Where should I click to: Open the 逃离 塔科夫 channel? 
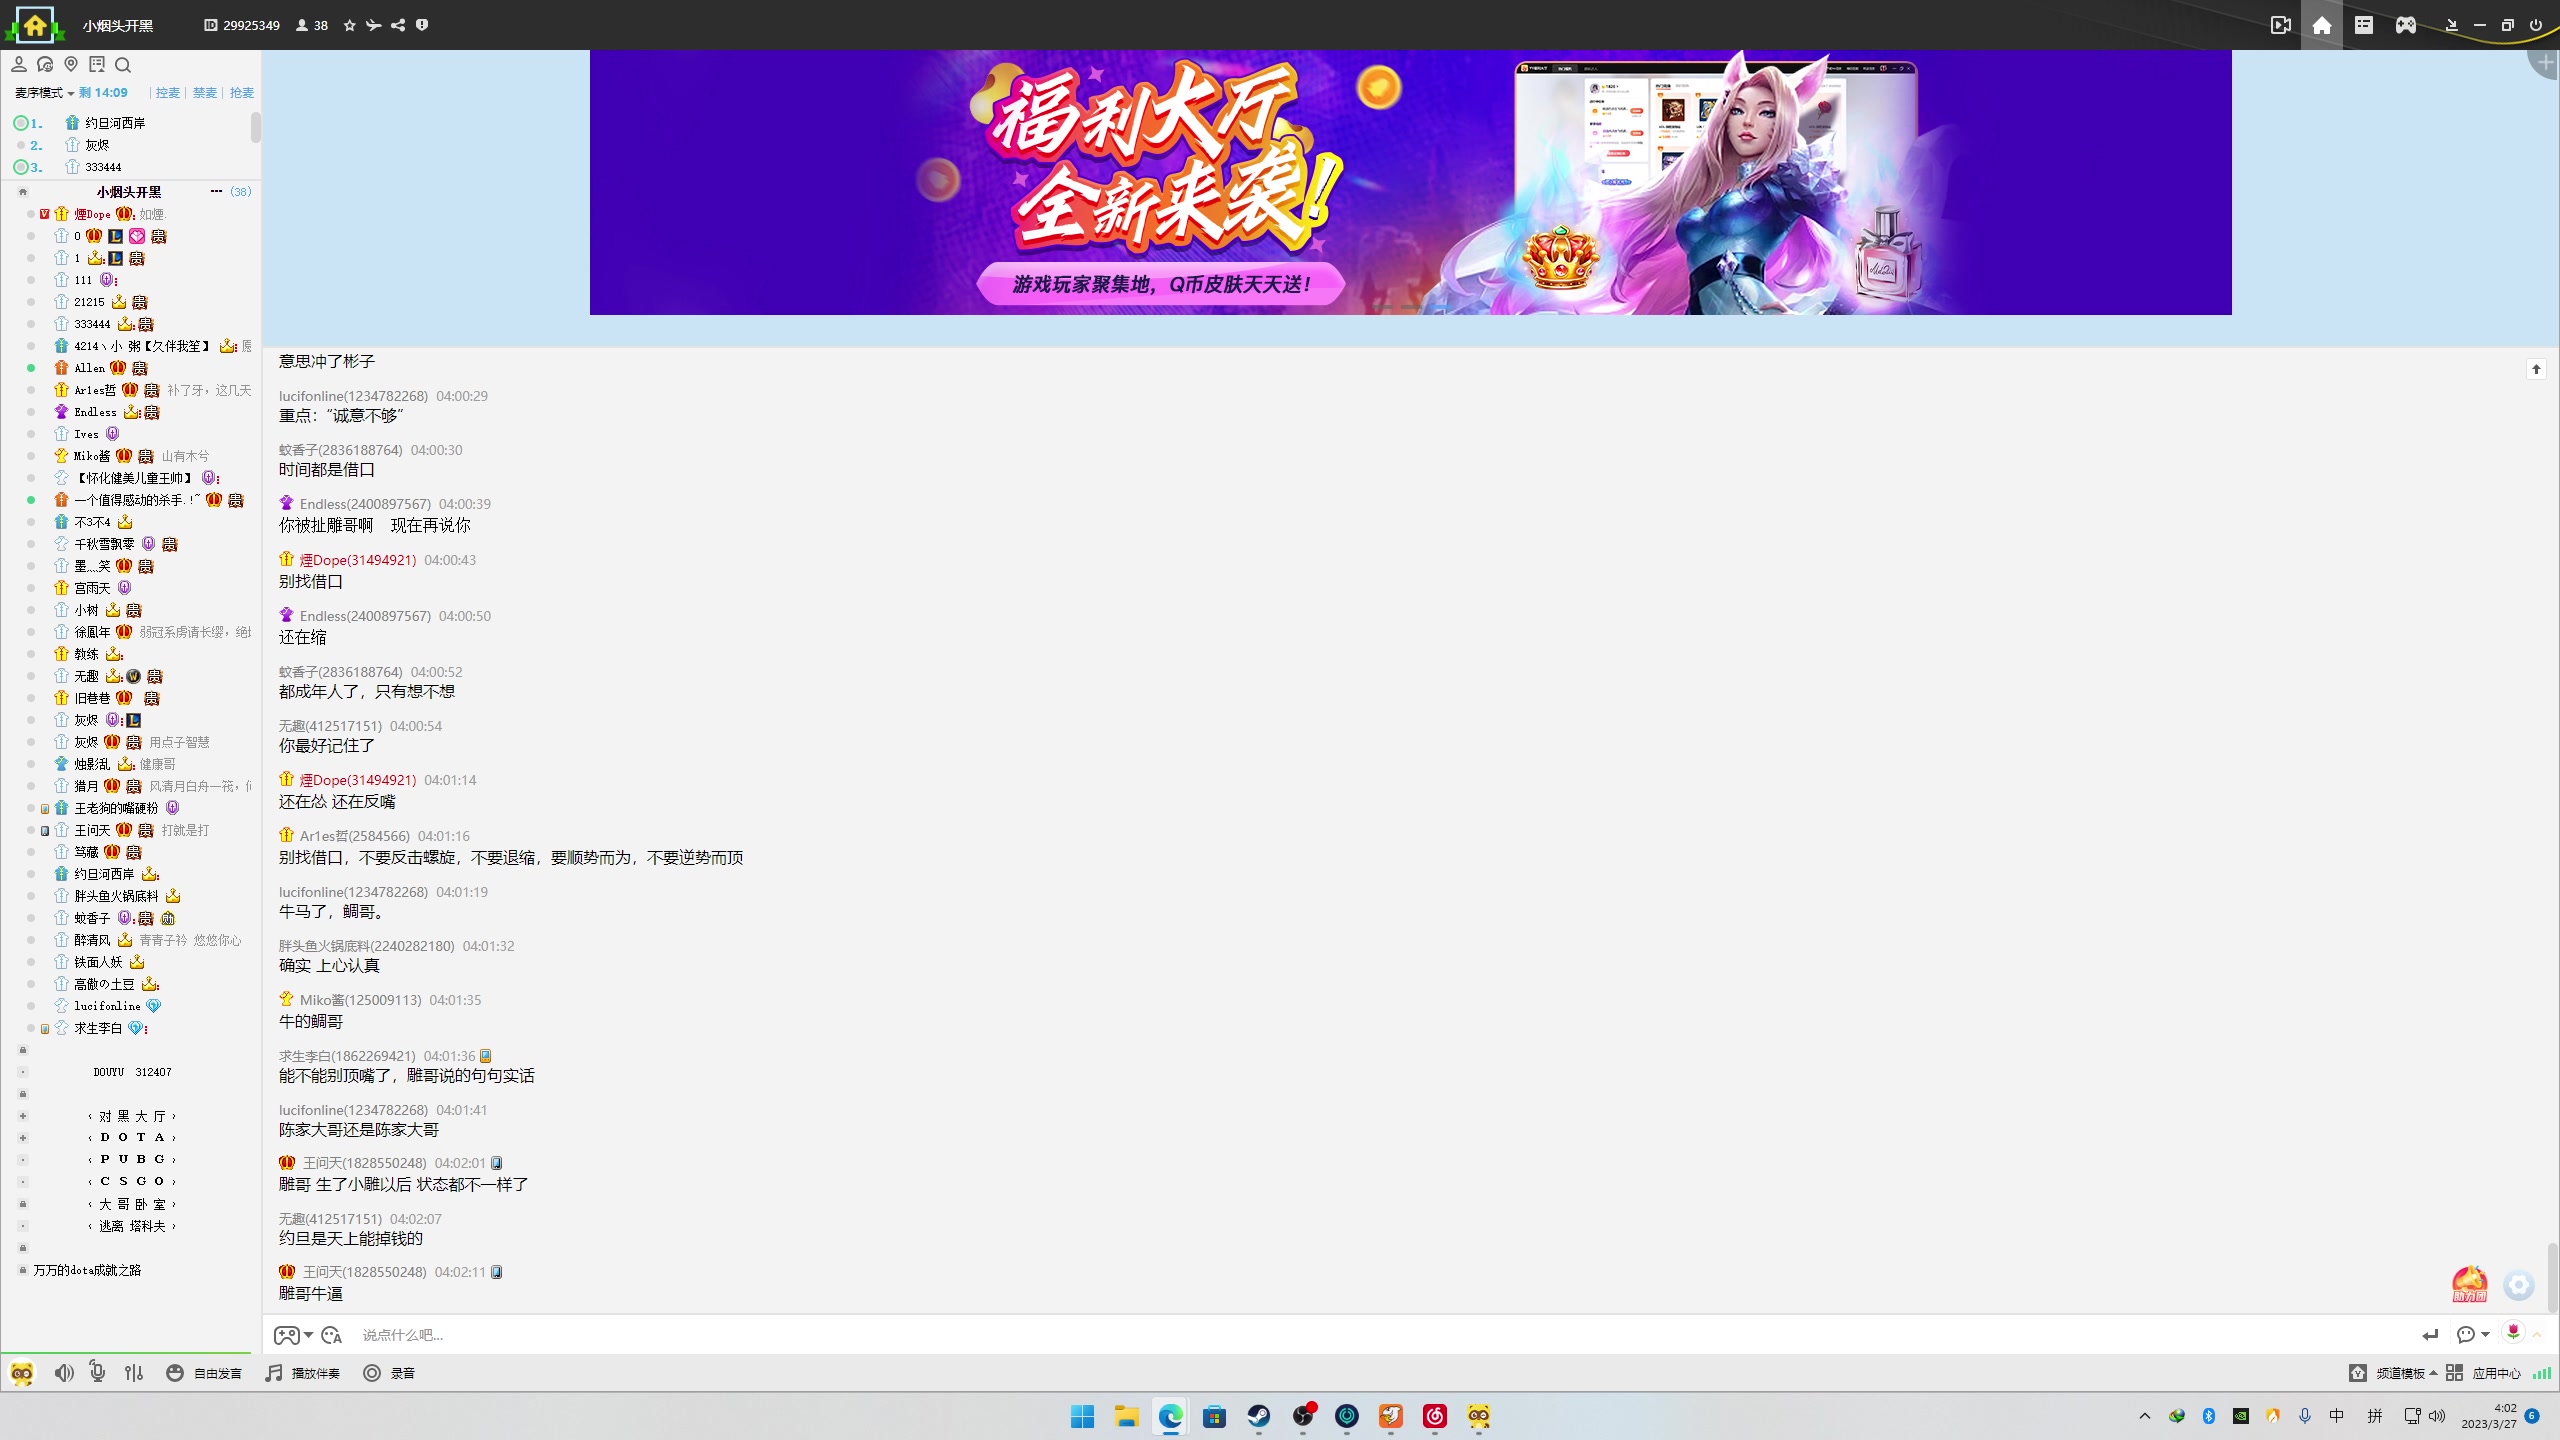pyautogui.click(x=132, y=1226)
